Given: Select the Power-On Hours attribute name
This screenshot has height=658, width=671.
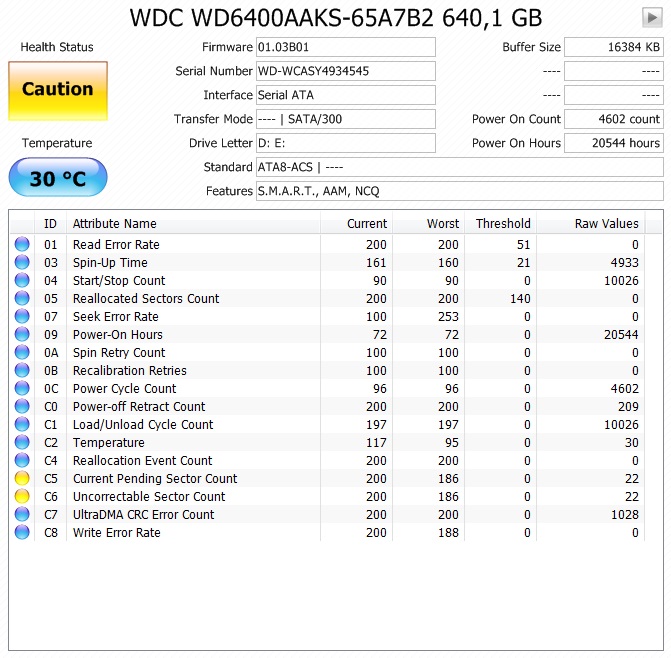Looking at the screenshot, I should (118, 334).
